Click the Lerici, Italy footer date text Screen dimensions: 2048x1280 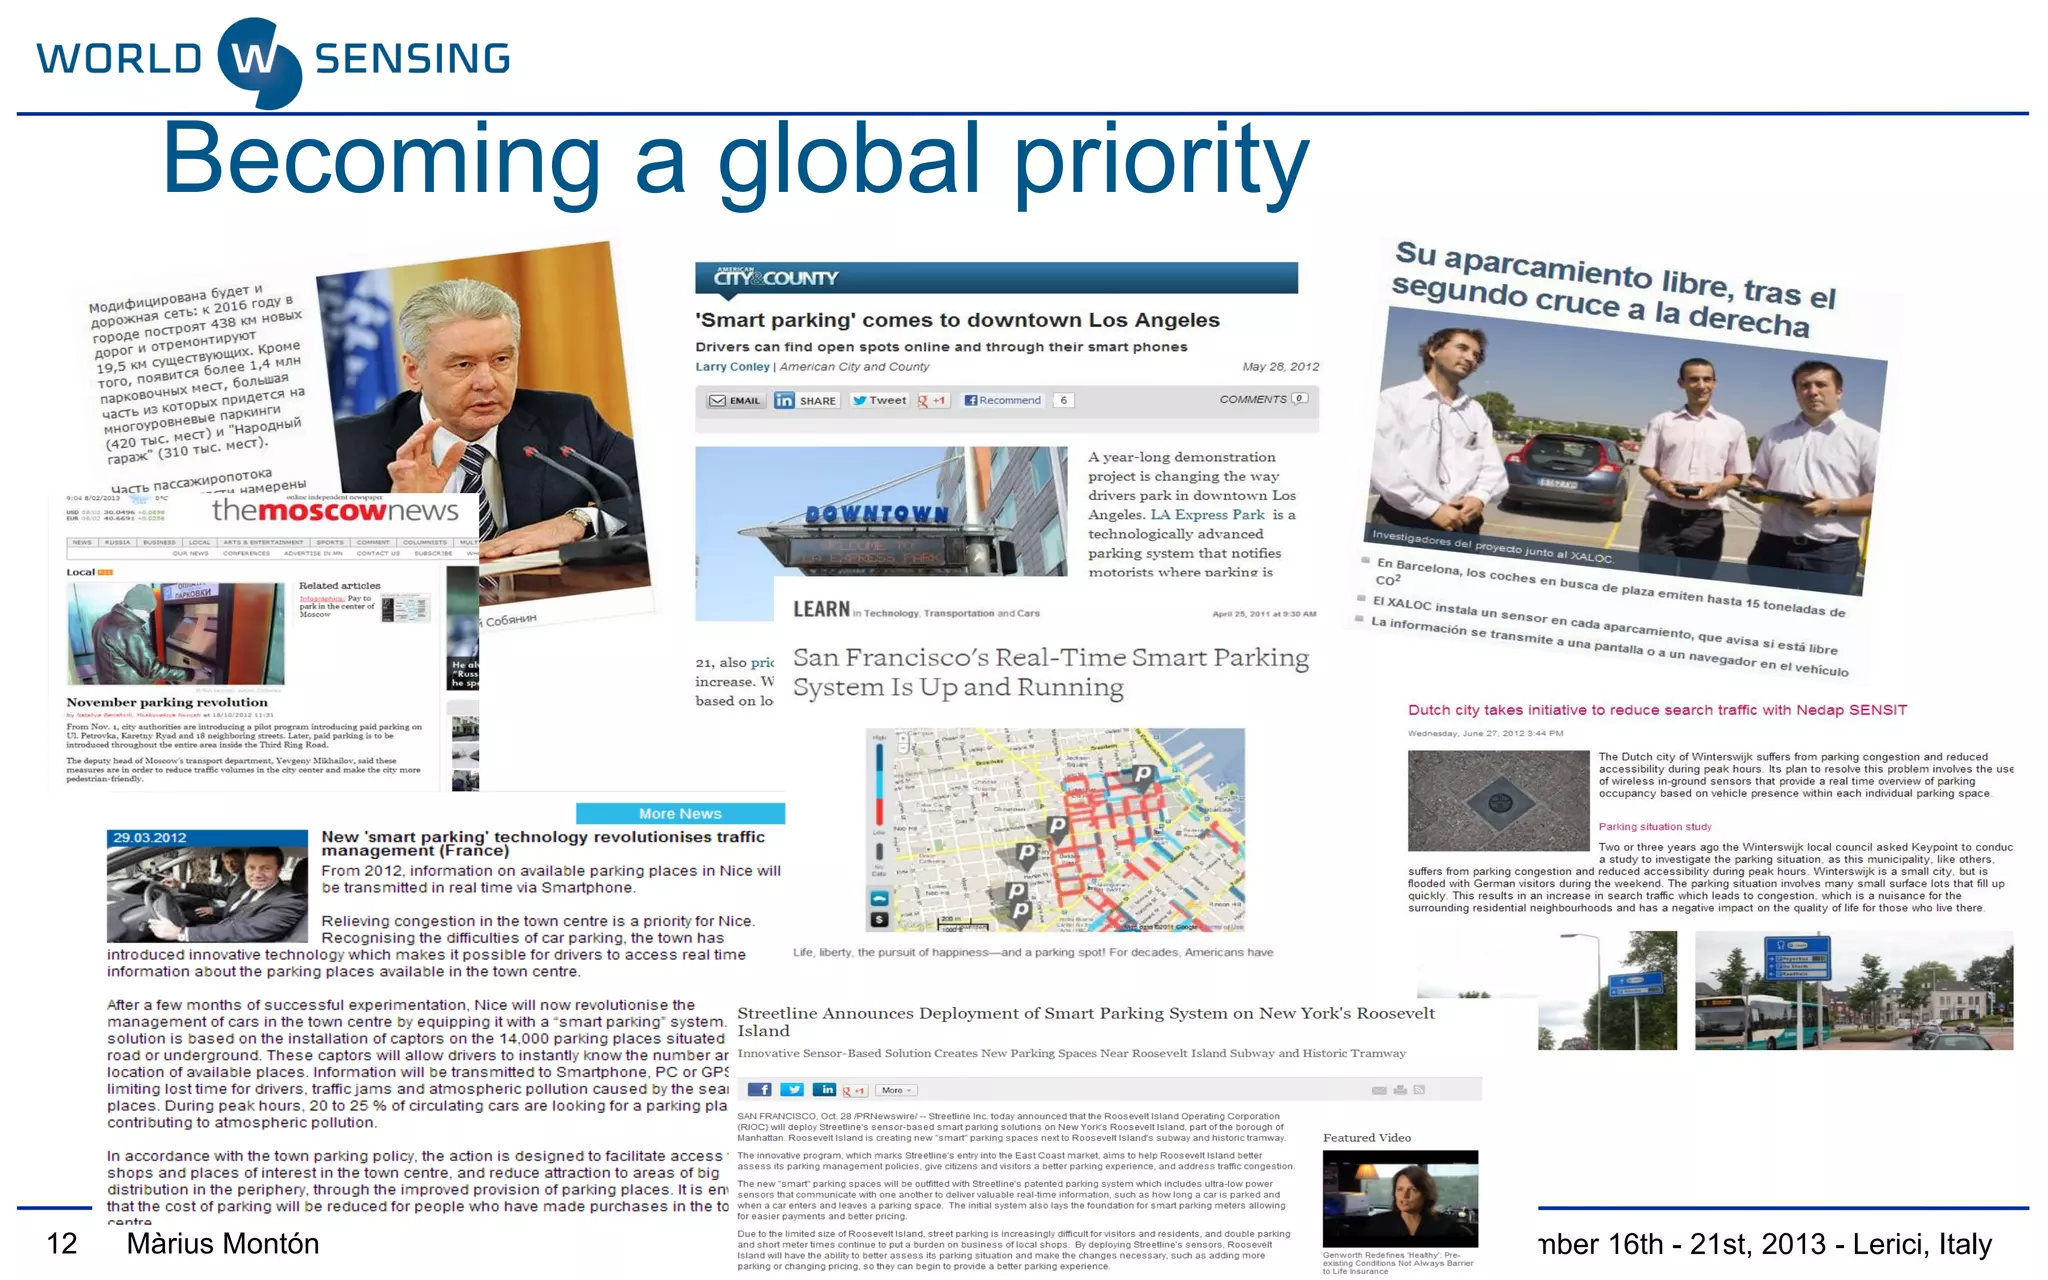pyautogui.click(x=1765, y=1244)
